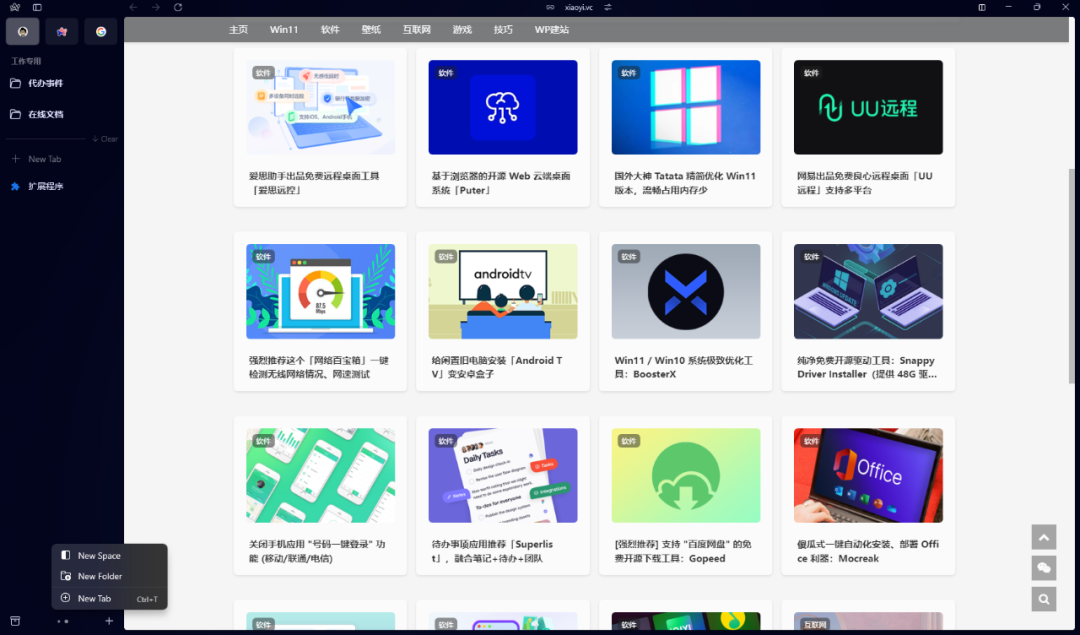Open the 号码一键登录 article thumbnail

click(320, 476)
